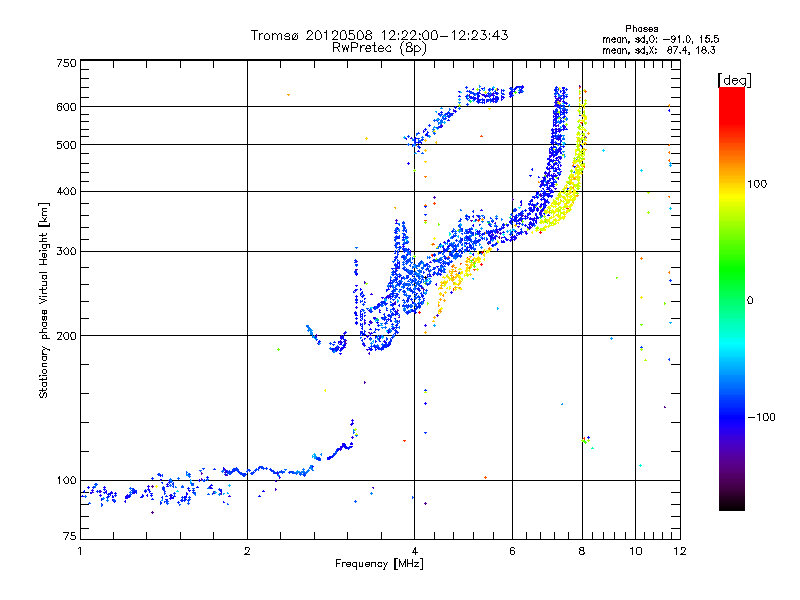Click the x-axis '2' tick label
The height and width of the screenshot is (600, 800).
pyautogui.click(x=247, y=551)
